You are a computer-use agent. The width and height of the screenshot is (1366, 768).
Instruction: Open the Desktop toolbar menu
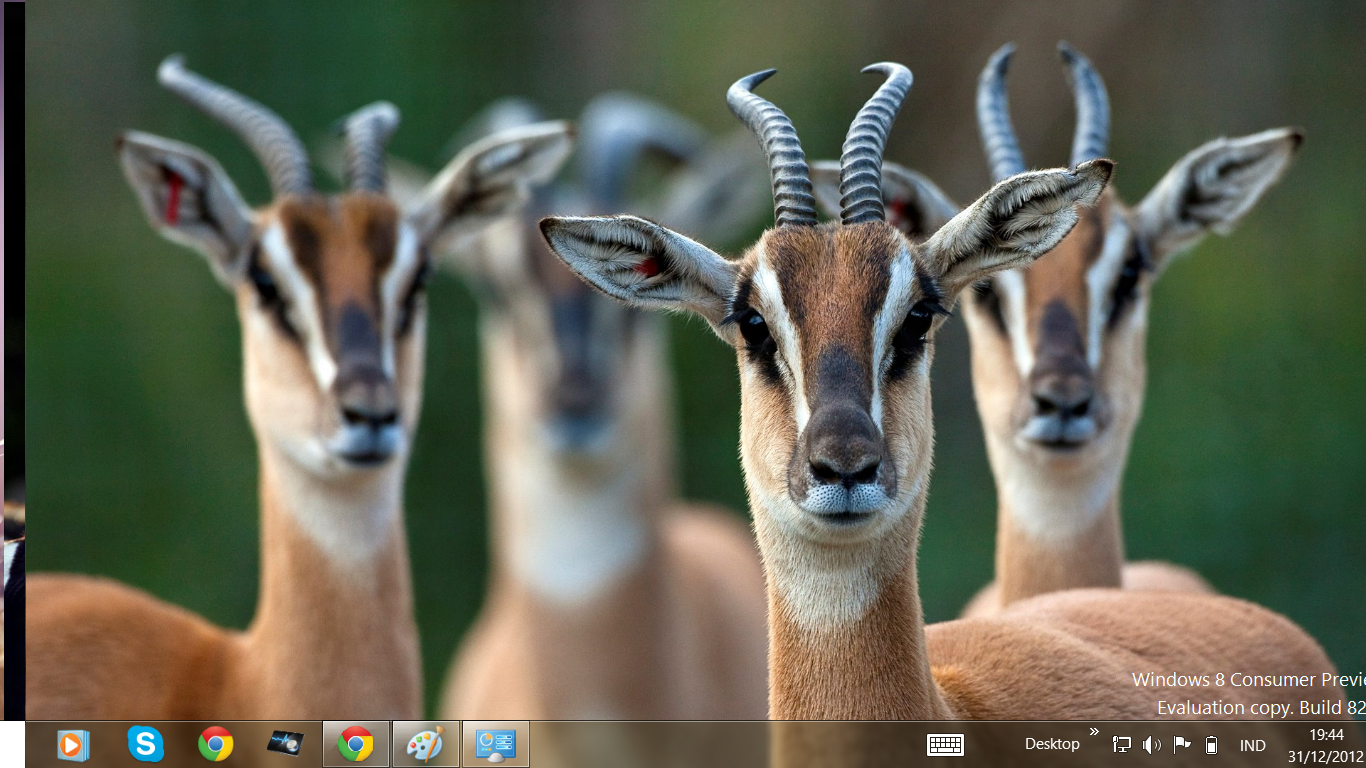coord(1052,744)
